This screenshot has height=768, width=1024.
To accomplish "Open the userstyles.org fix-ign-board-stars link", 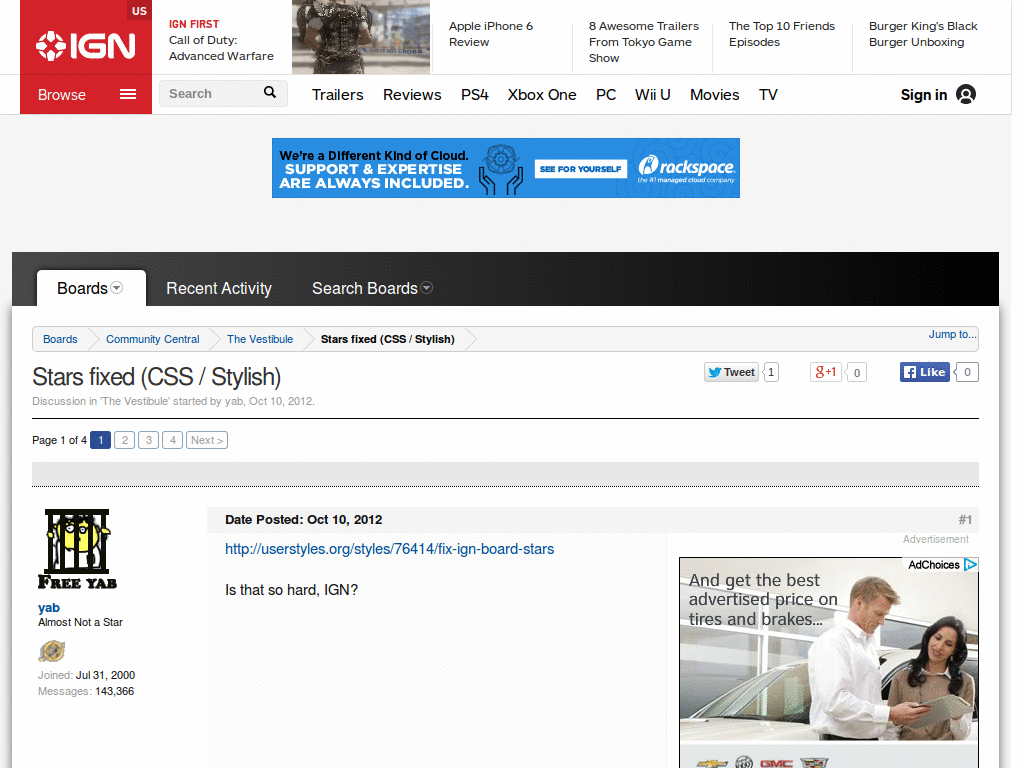I will coord(389,549).
